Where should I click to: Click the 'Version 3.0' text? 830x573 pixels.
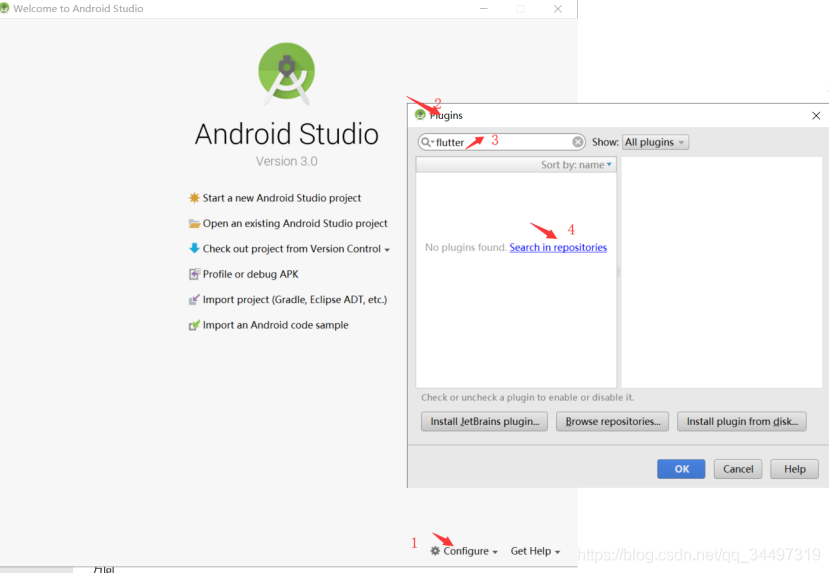tap(286, 161)
